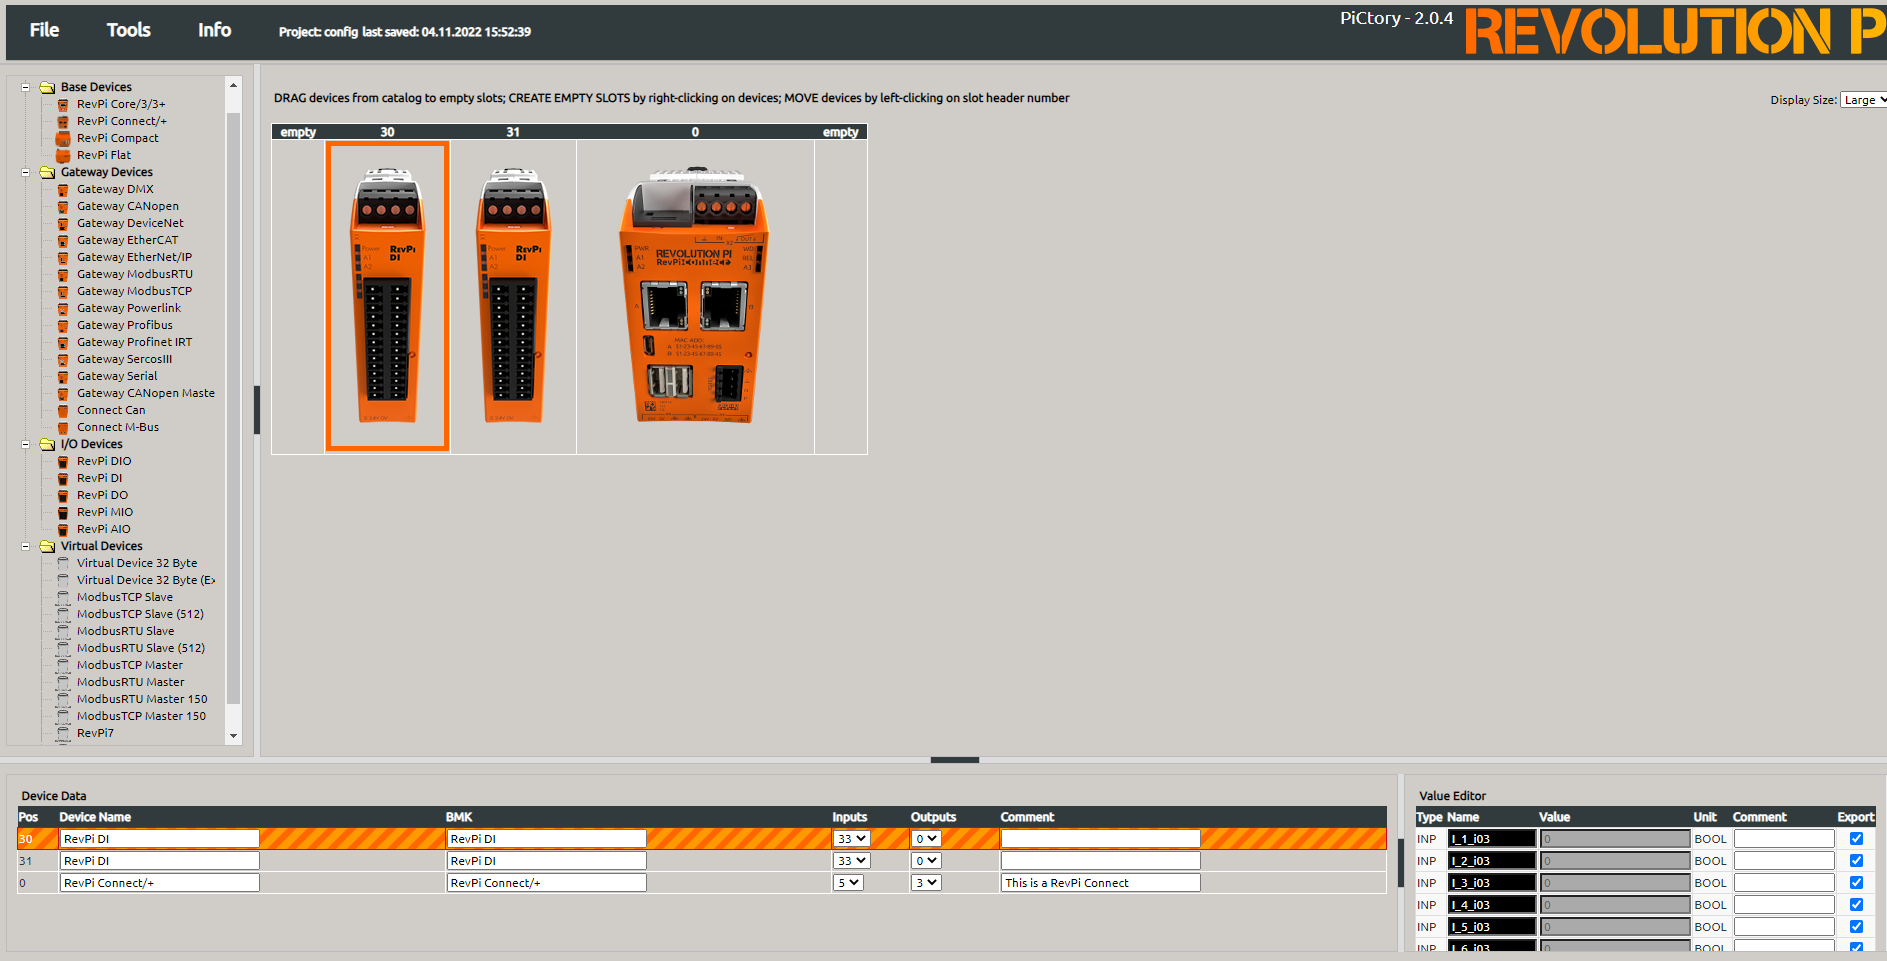This screenshot has width=1887, height=961.
Task: Click the RevPi AIO module icon
Action: pyautogui.click(x=63, y=529)
